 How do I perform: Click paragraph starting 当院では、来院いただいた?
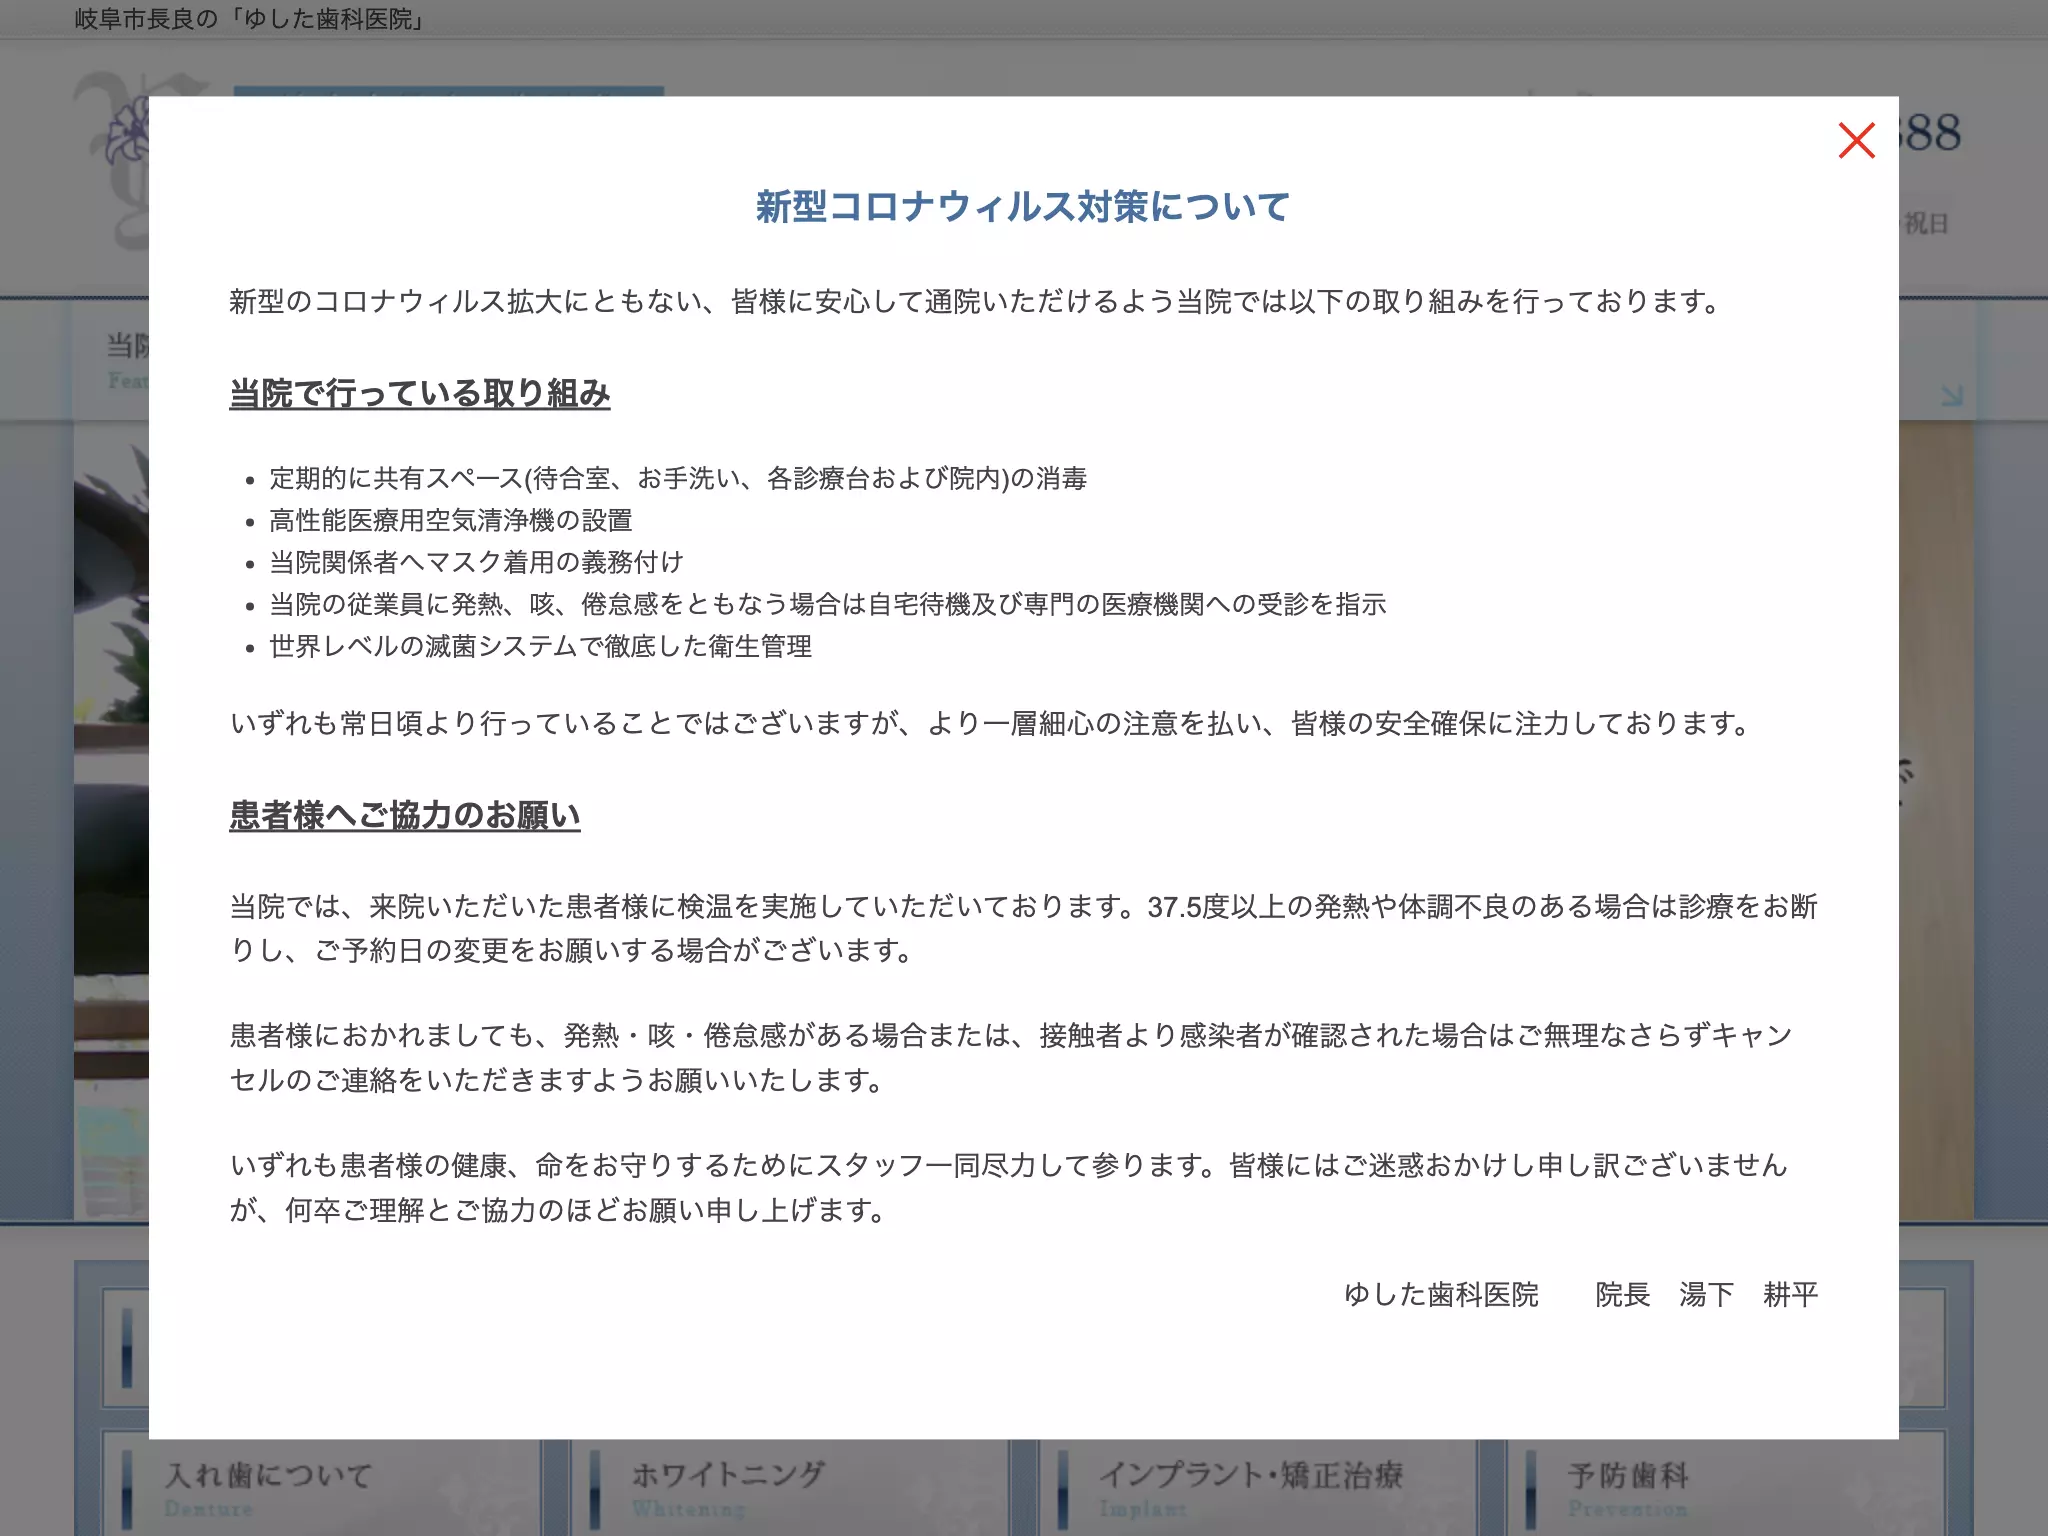point(1023,928)
